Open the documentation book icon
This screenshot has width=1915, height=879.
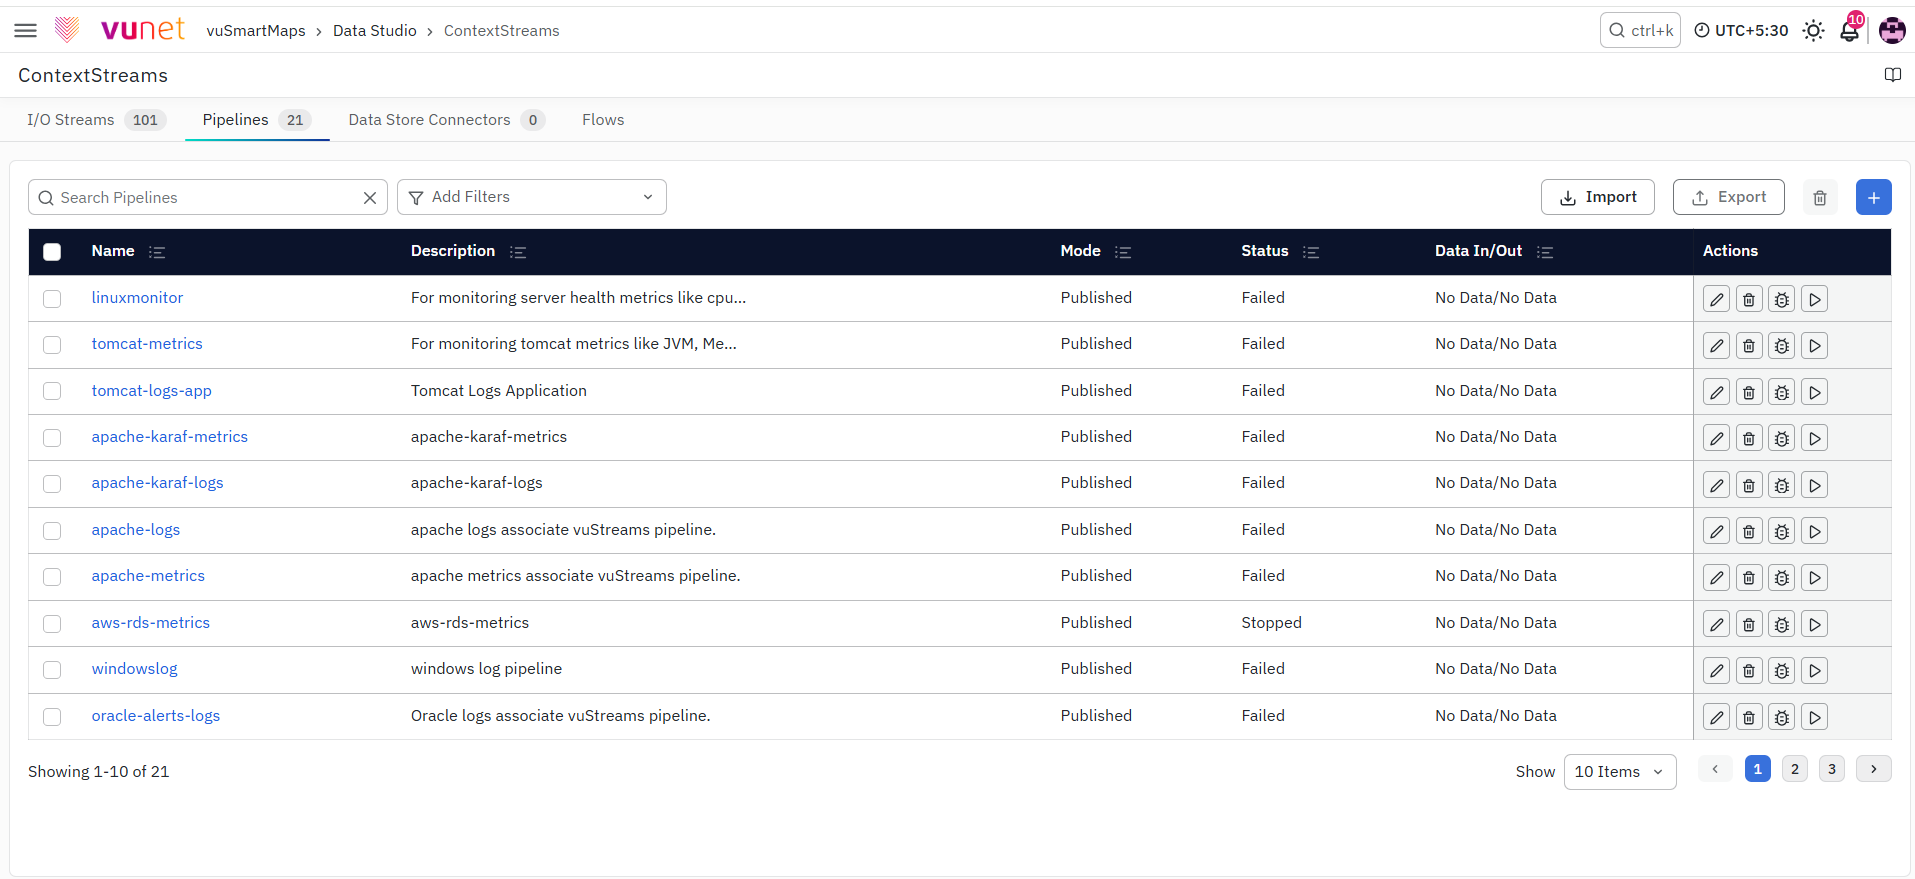pos(1892,75)
